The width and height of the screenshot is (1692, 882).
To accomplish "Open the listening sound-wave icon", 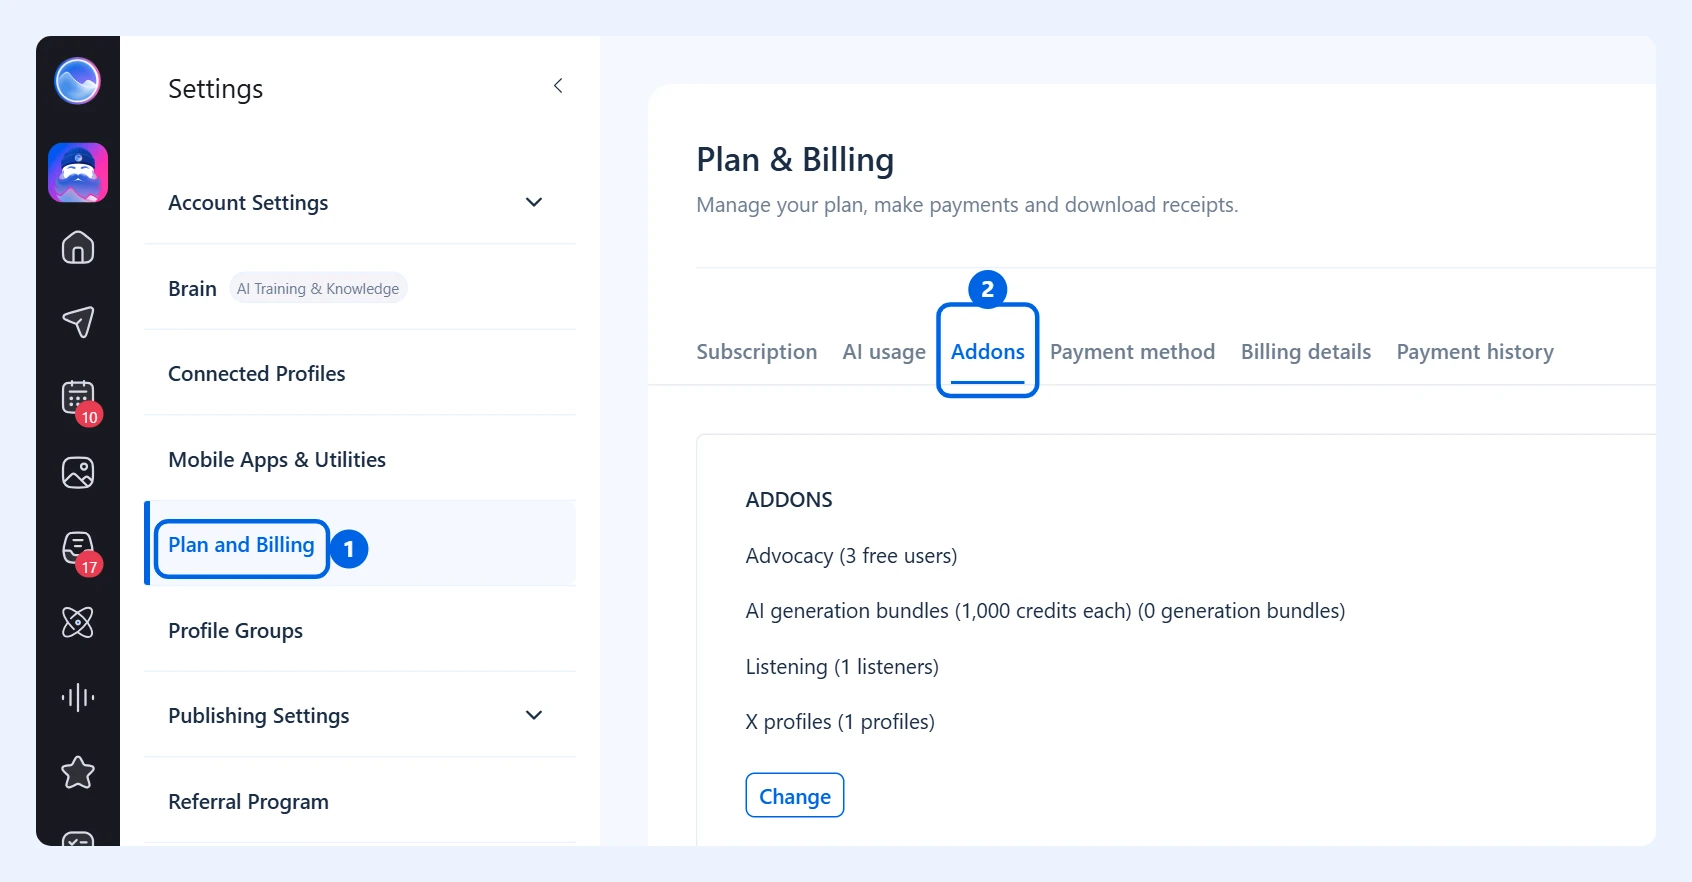I will [78, 697].
